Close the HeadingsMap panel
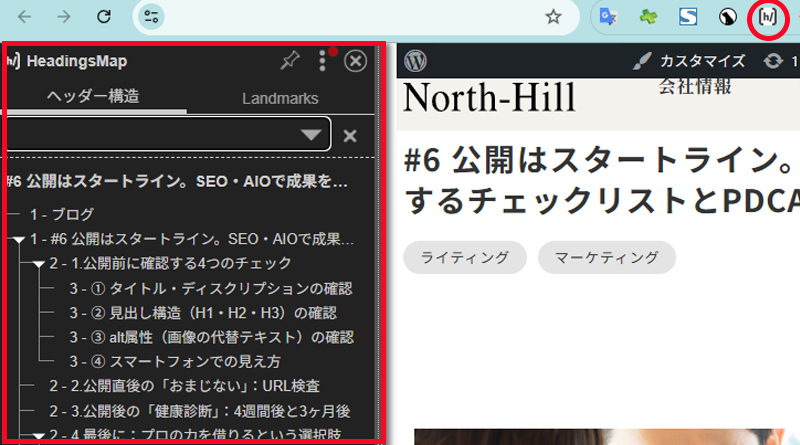The height and width of the screenshot is (445, 800). [x=355, y=61]
